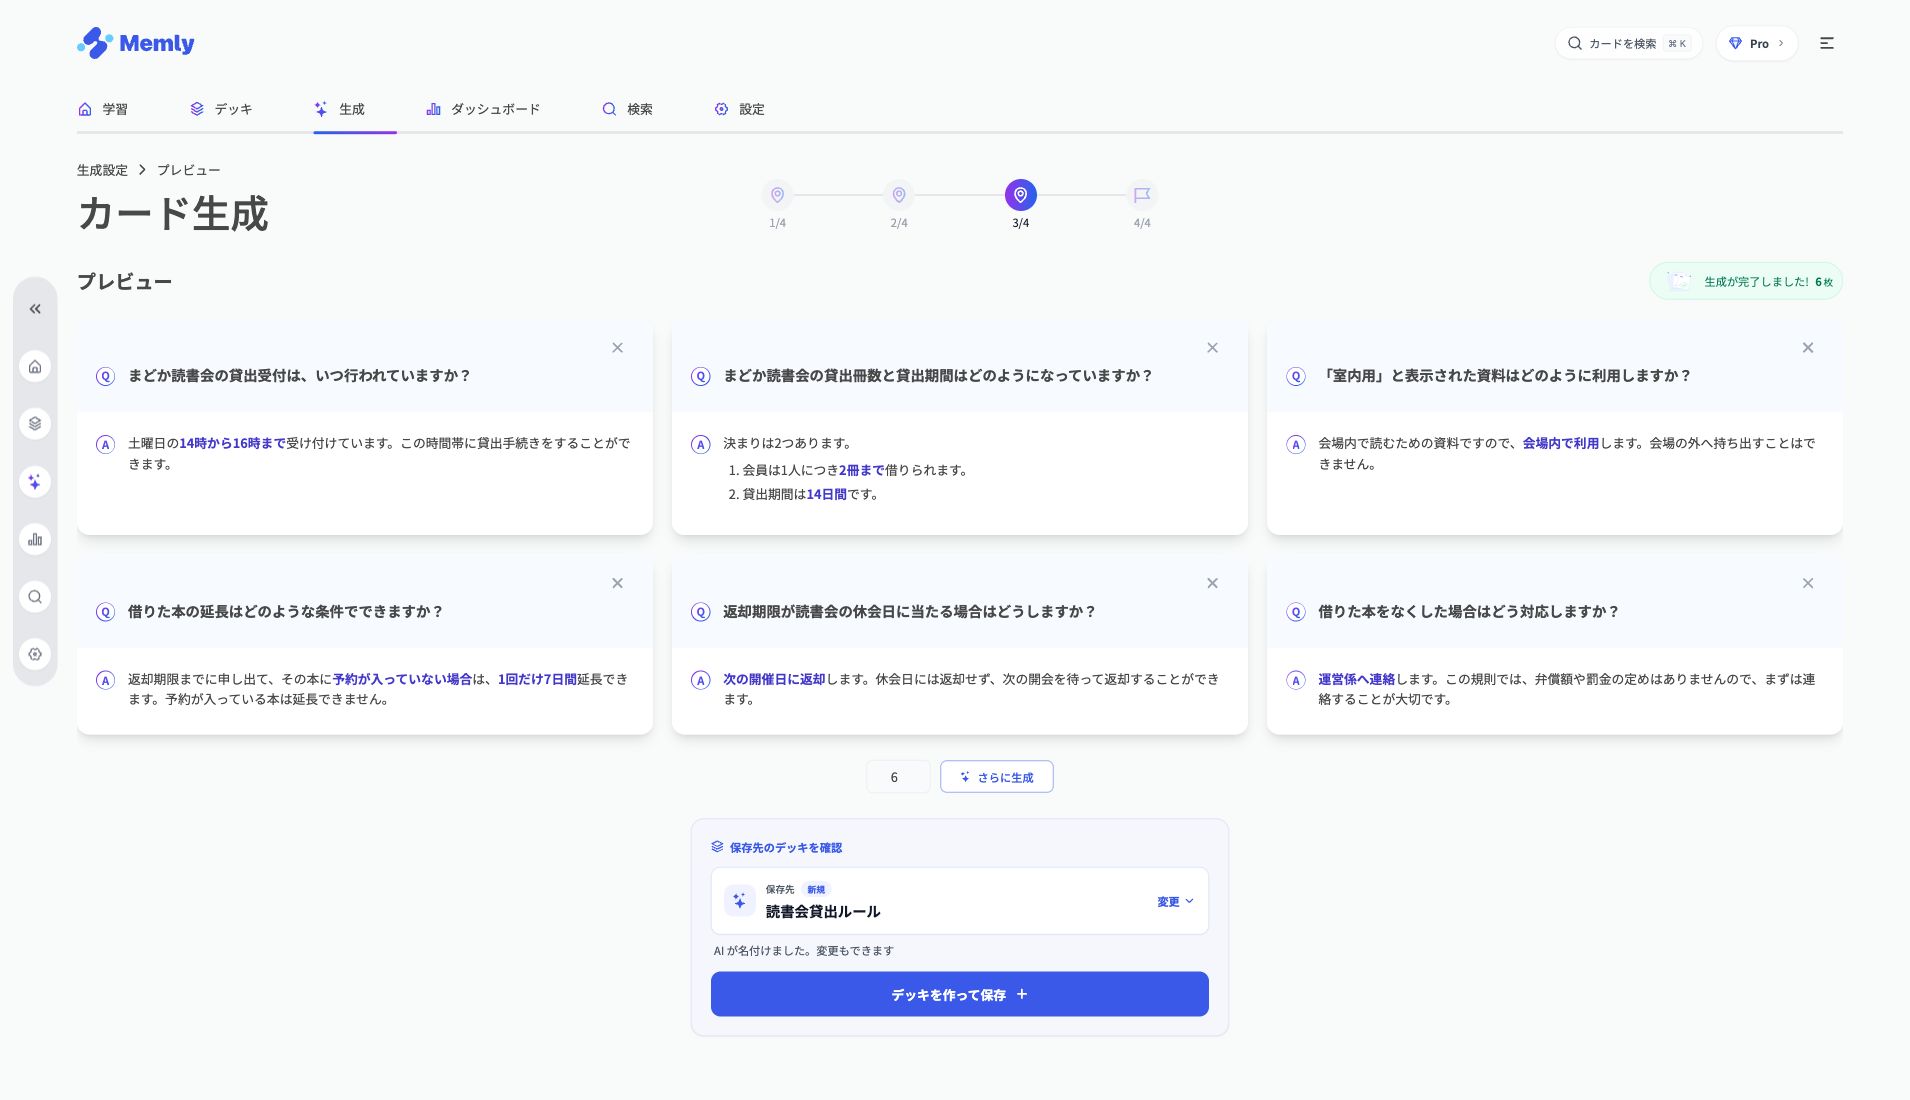The width and height of the screenshot is (1910, 1100).
Task: Click the 新規 badge next to 保存先
Action: coord(816,889)
